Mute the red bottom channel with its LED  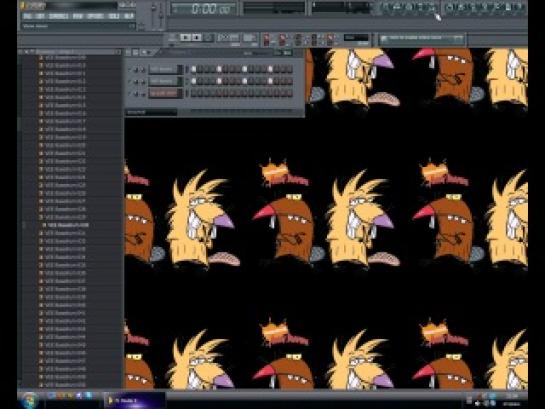click(130, 93)
